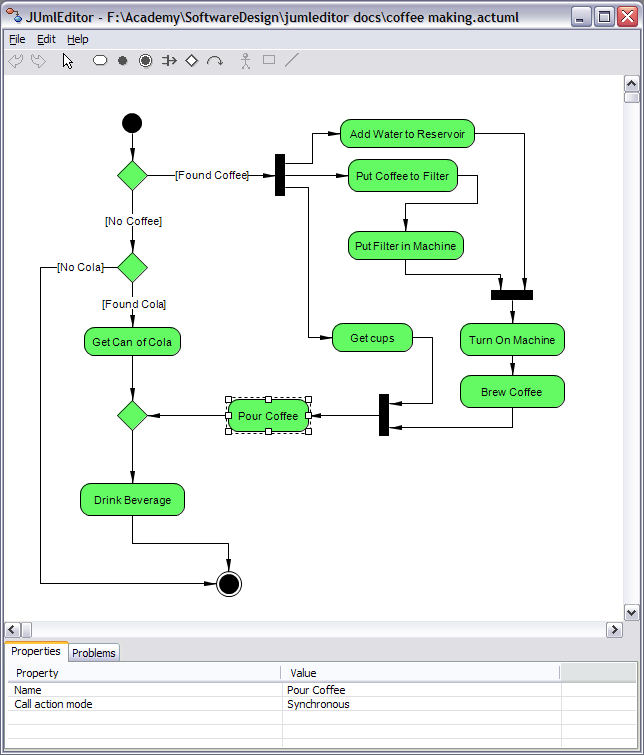Viewport: 644px width, 755px height.
Task: Minimize the JUmlEditor window
Action: 581,17
